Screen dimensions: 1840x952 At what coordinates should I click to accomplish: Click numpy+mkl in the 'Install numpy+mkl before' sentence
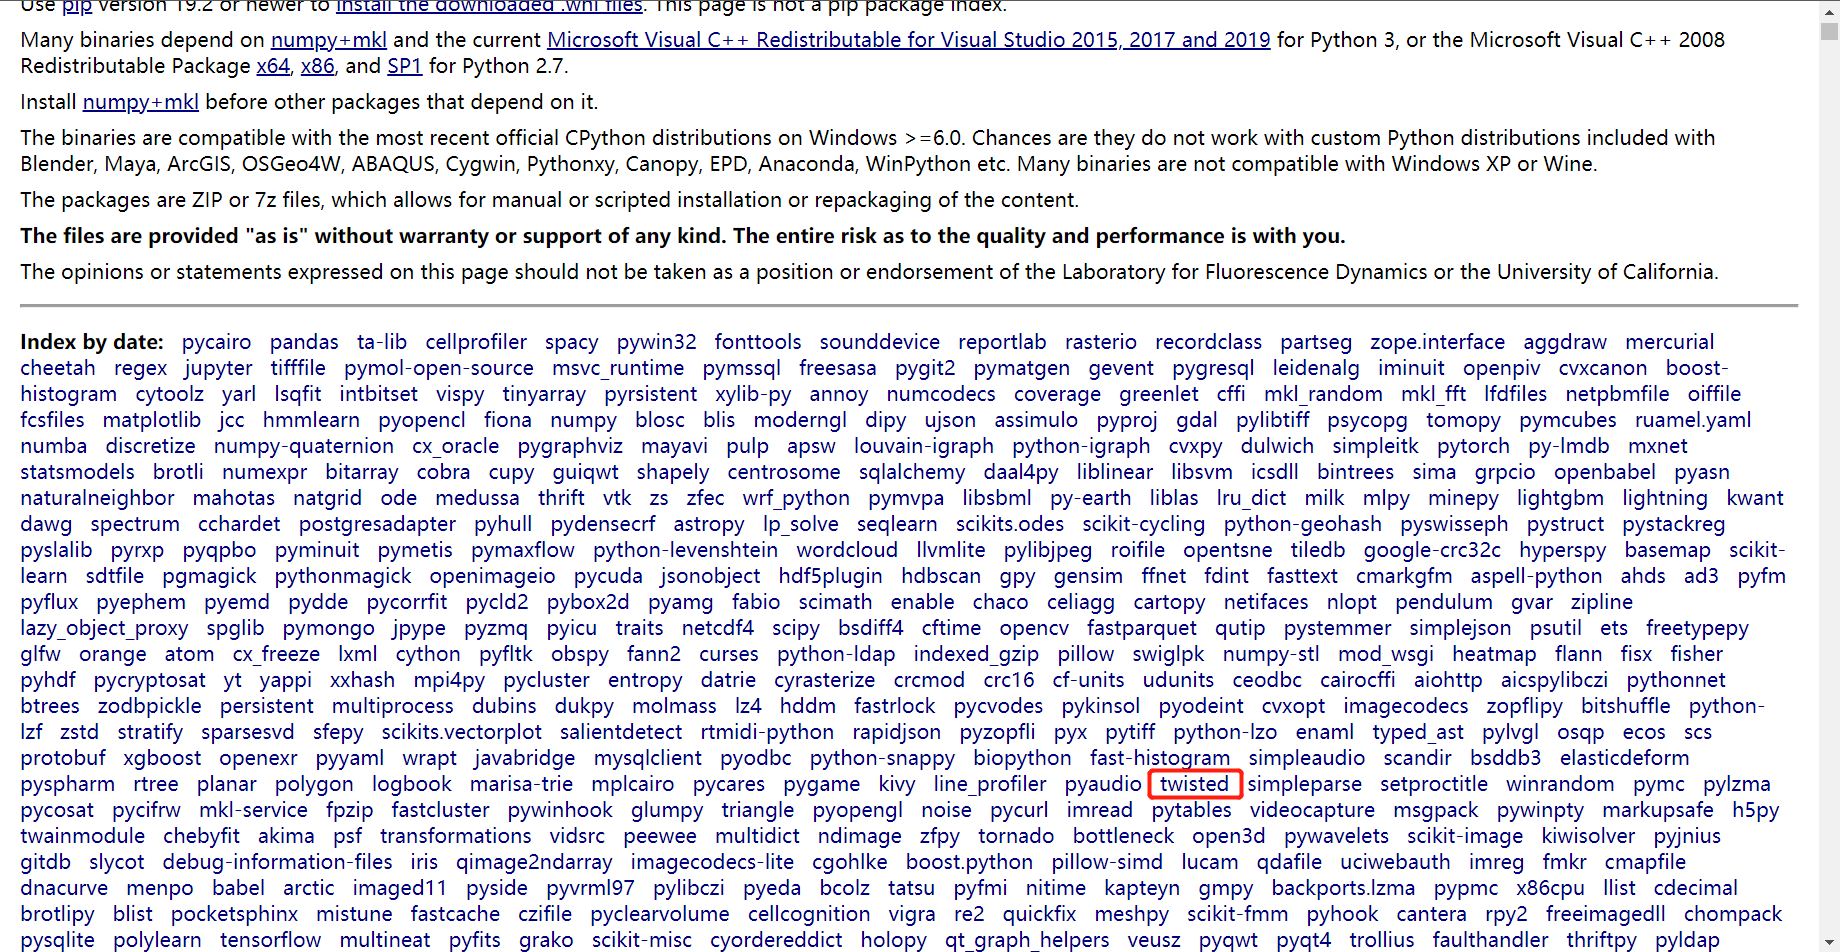[140, 102]
